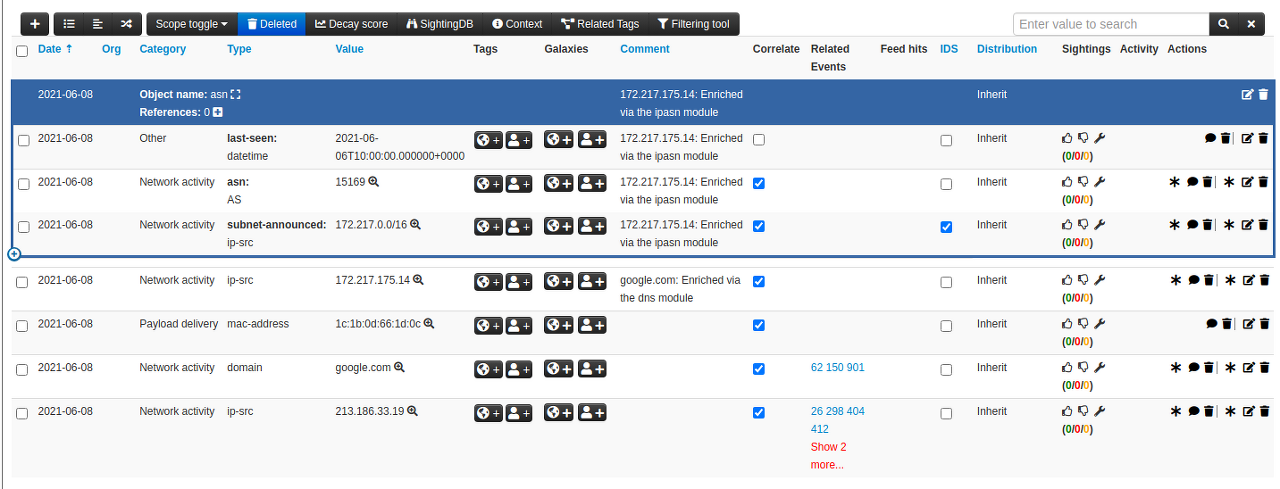
Task: Click the Comment column header
Action: (x=645, y=49)
